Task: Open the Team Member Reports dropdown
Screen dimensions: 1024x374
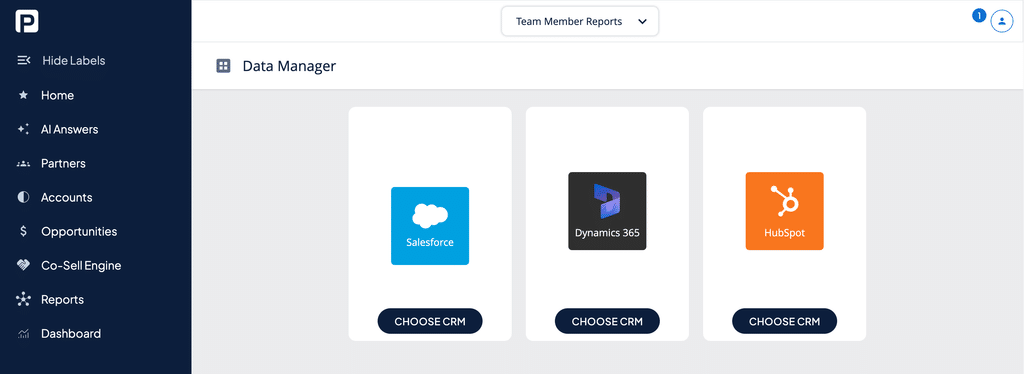Action: pos(580,22)
